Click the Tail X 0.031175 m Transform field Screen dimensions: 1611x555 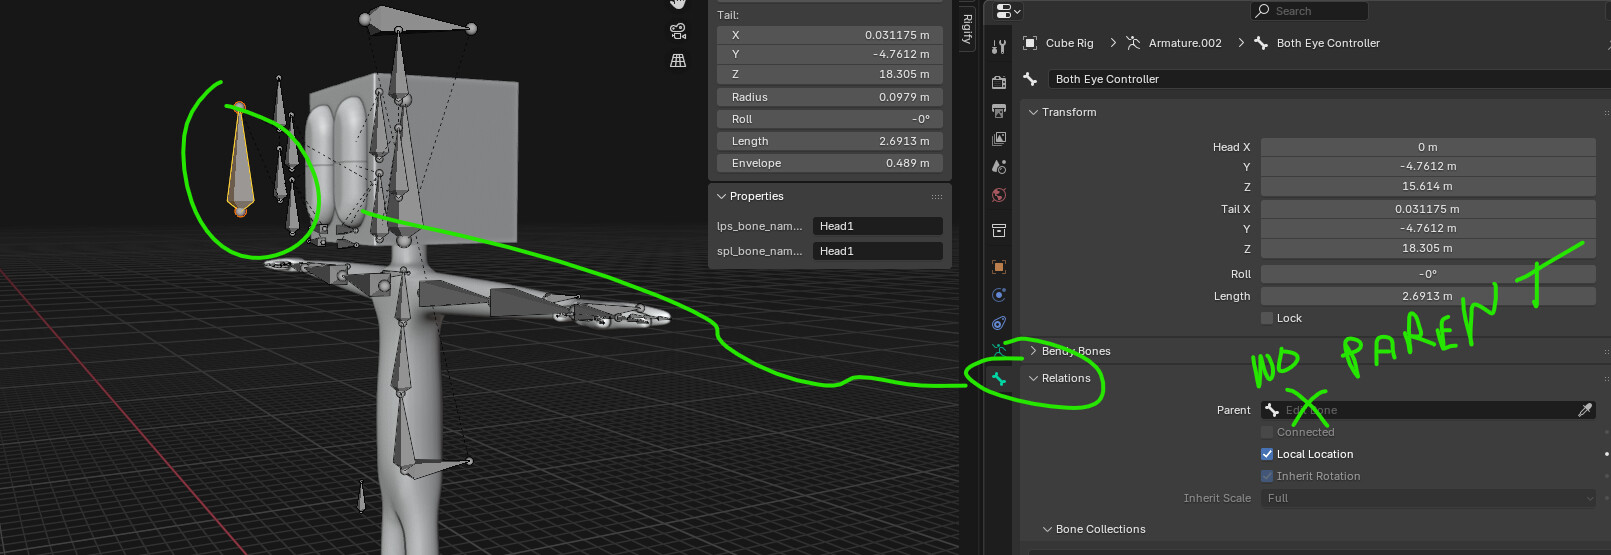coord(1428,209)
